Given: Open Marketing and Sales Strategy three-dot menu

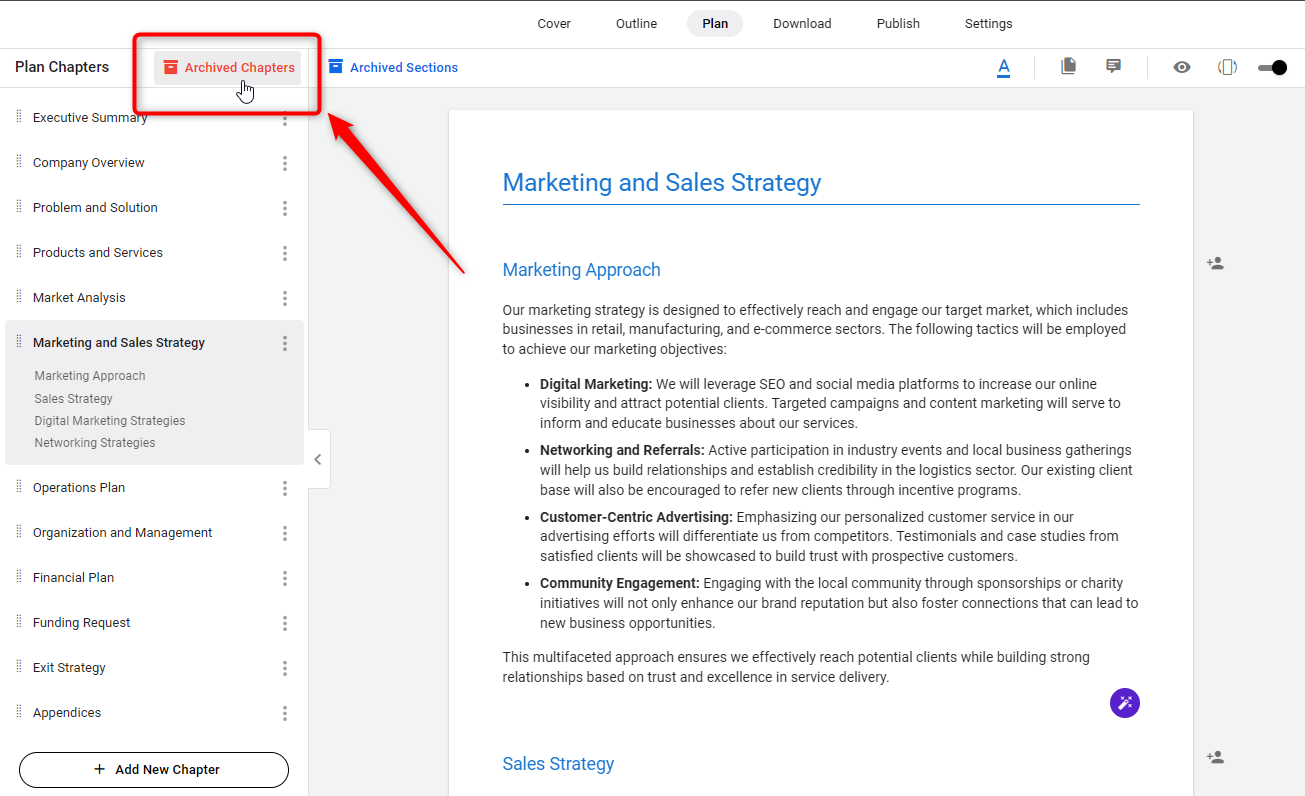Looking at the screenshot, I should (x=285, y=343).
